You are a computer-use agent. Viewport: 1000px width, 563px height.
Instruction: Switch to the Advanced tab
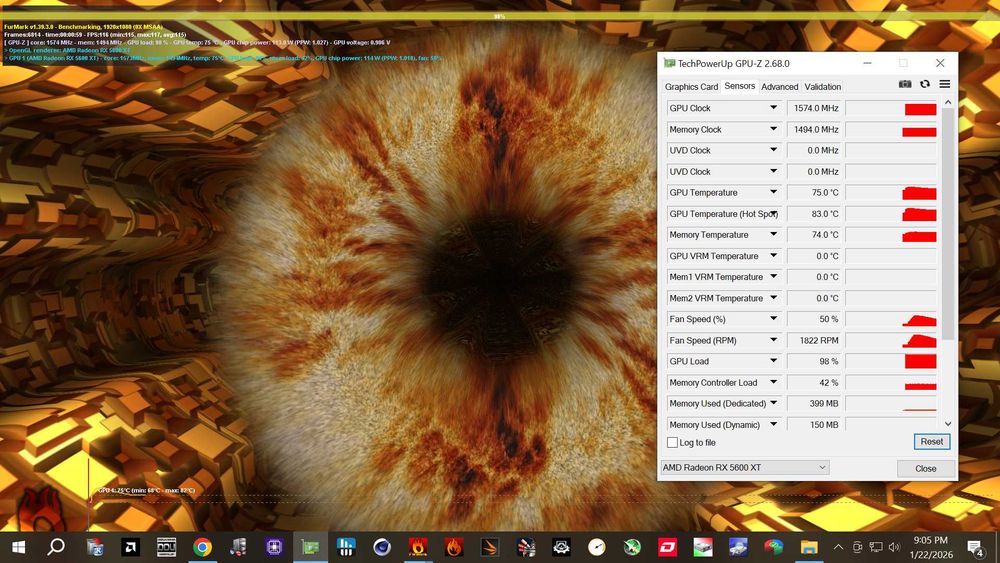tap(780, 87)
